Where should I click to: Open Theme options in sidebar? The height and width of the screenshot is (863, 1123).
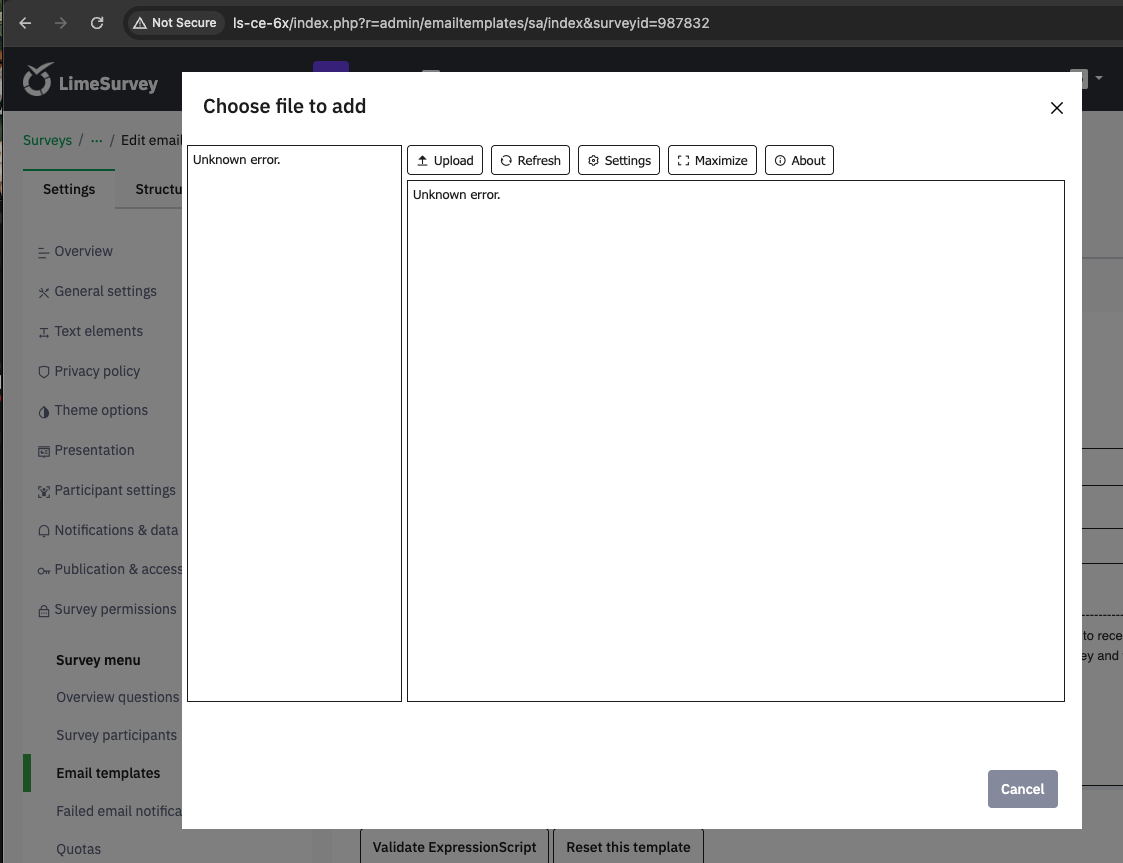tap(101, 410)
